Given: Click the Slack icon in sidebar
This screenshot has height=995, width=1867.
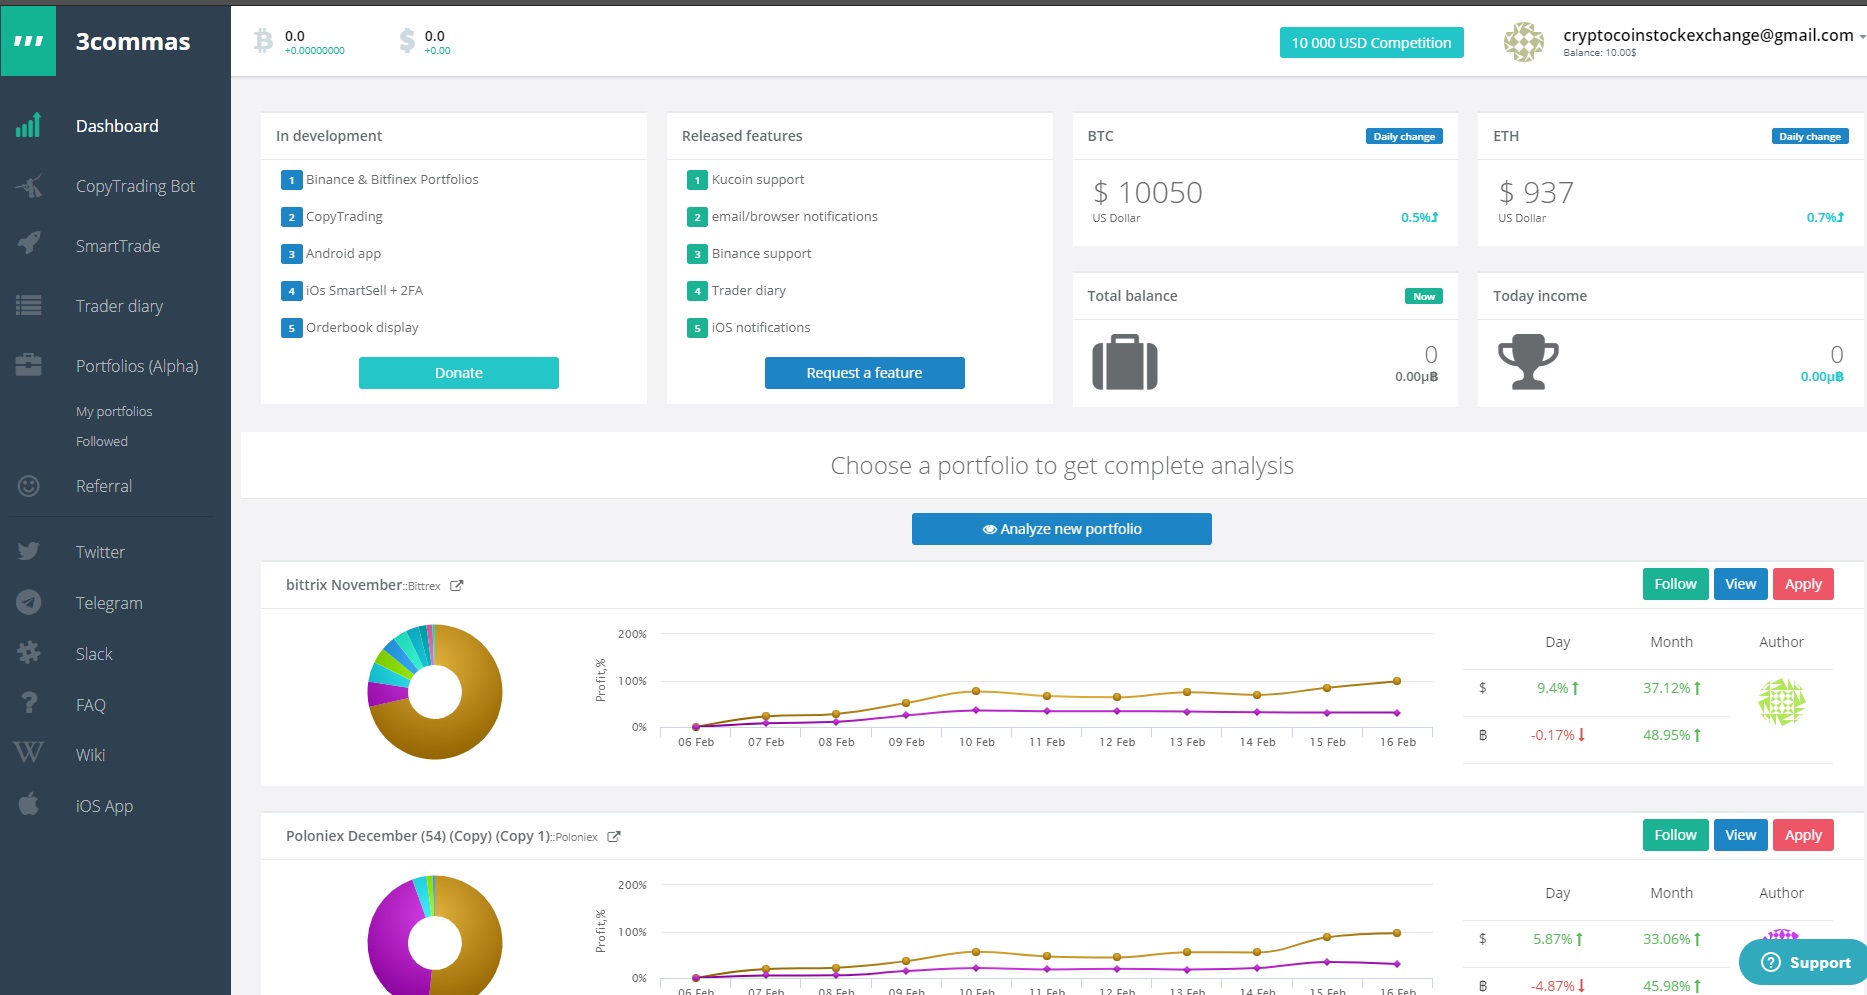Looking at the screenshot, I should (x=29, y=653).
